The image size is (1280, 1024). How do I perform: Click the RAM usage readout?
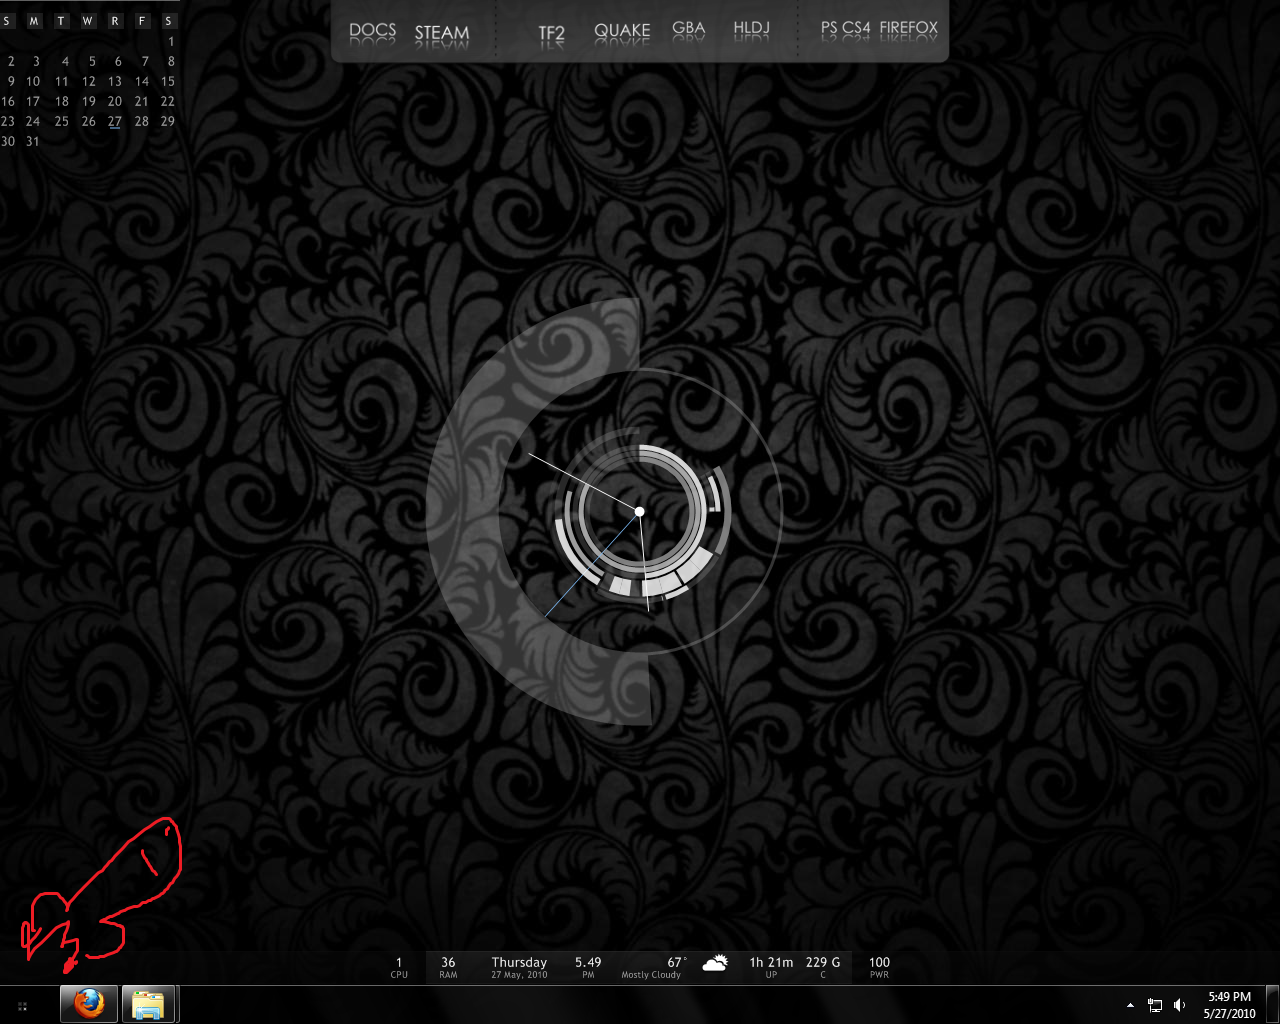pos(448,967)
